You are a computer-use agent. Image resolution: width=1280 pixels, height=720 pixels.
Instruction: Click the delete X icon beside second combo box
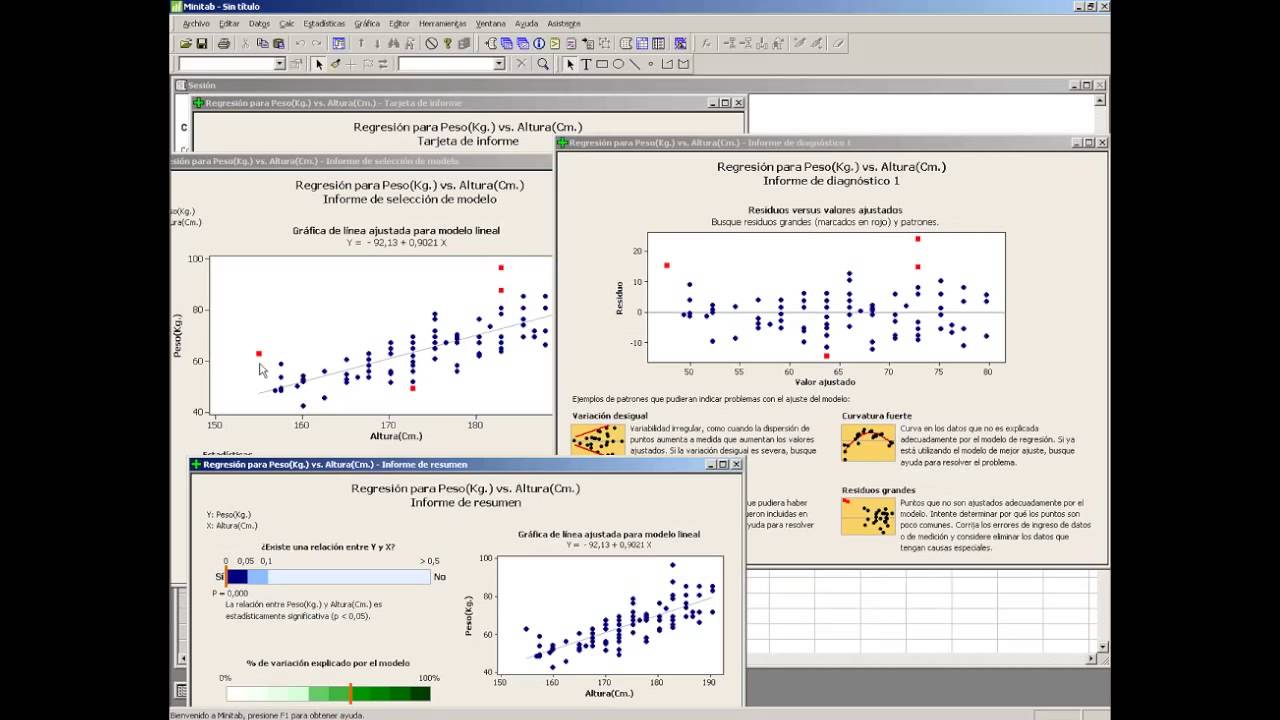tap(521, 64)
